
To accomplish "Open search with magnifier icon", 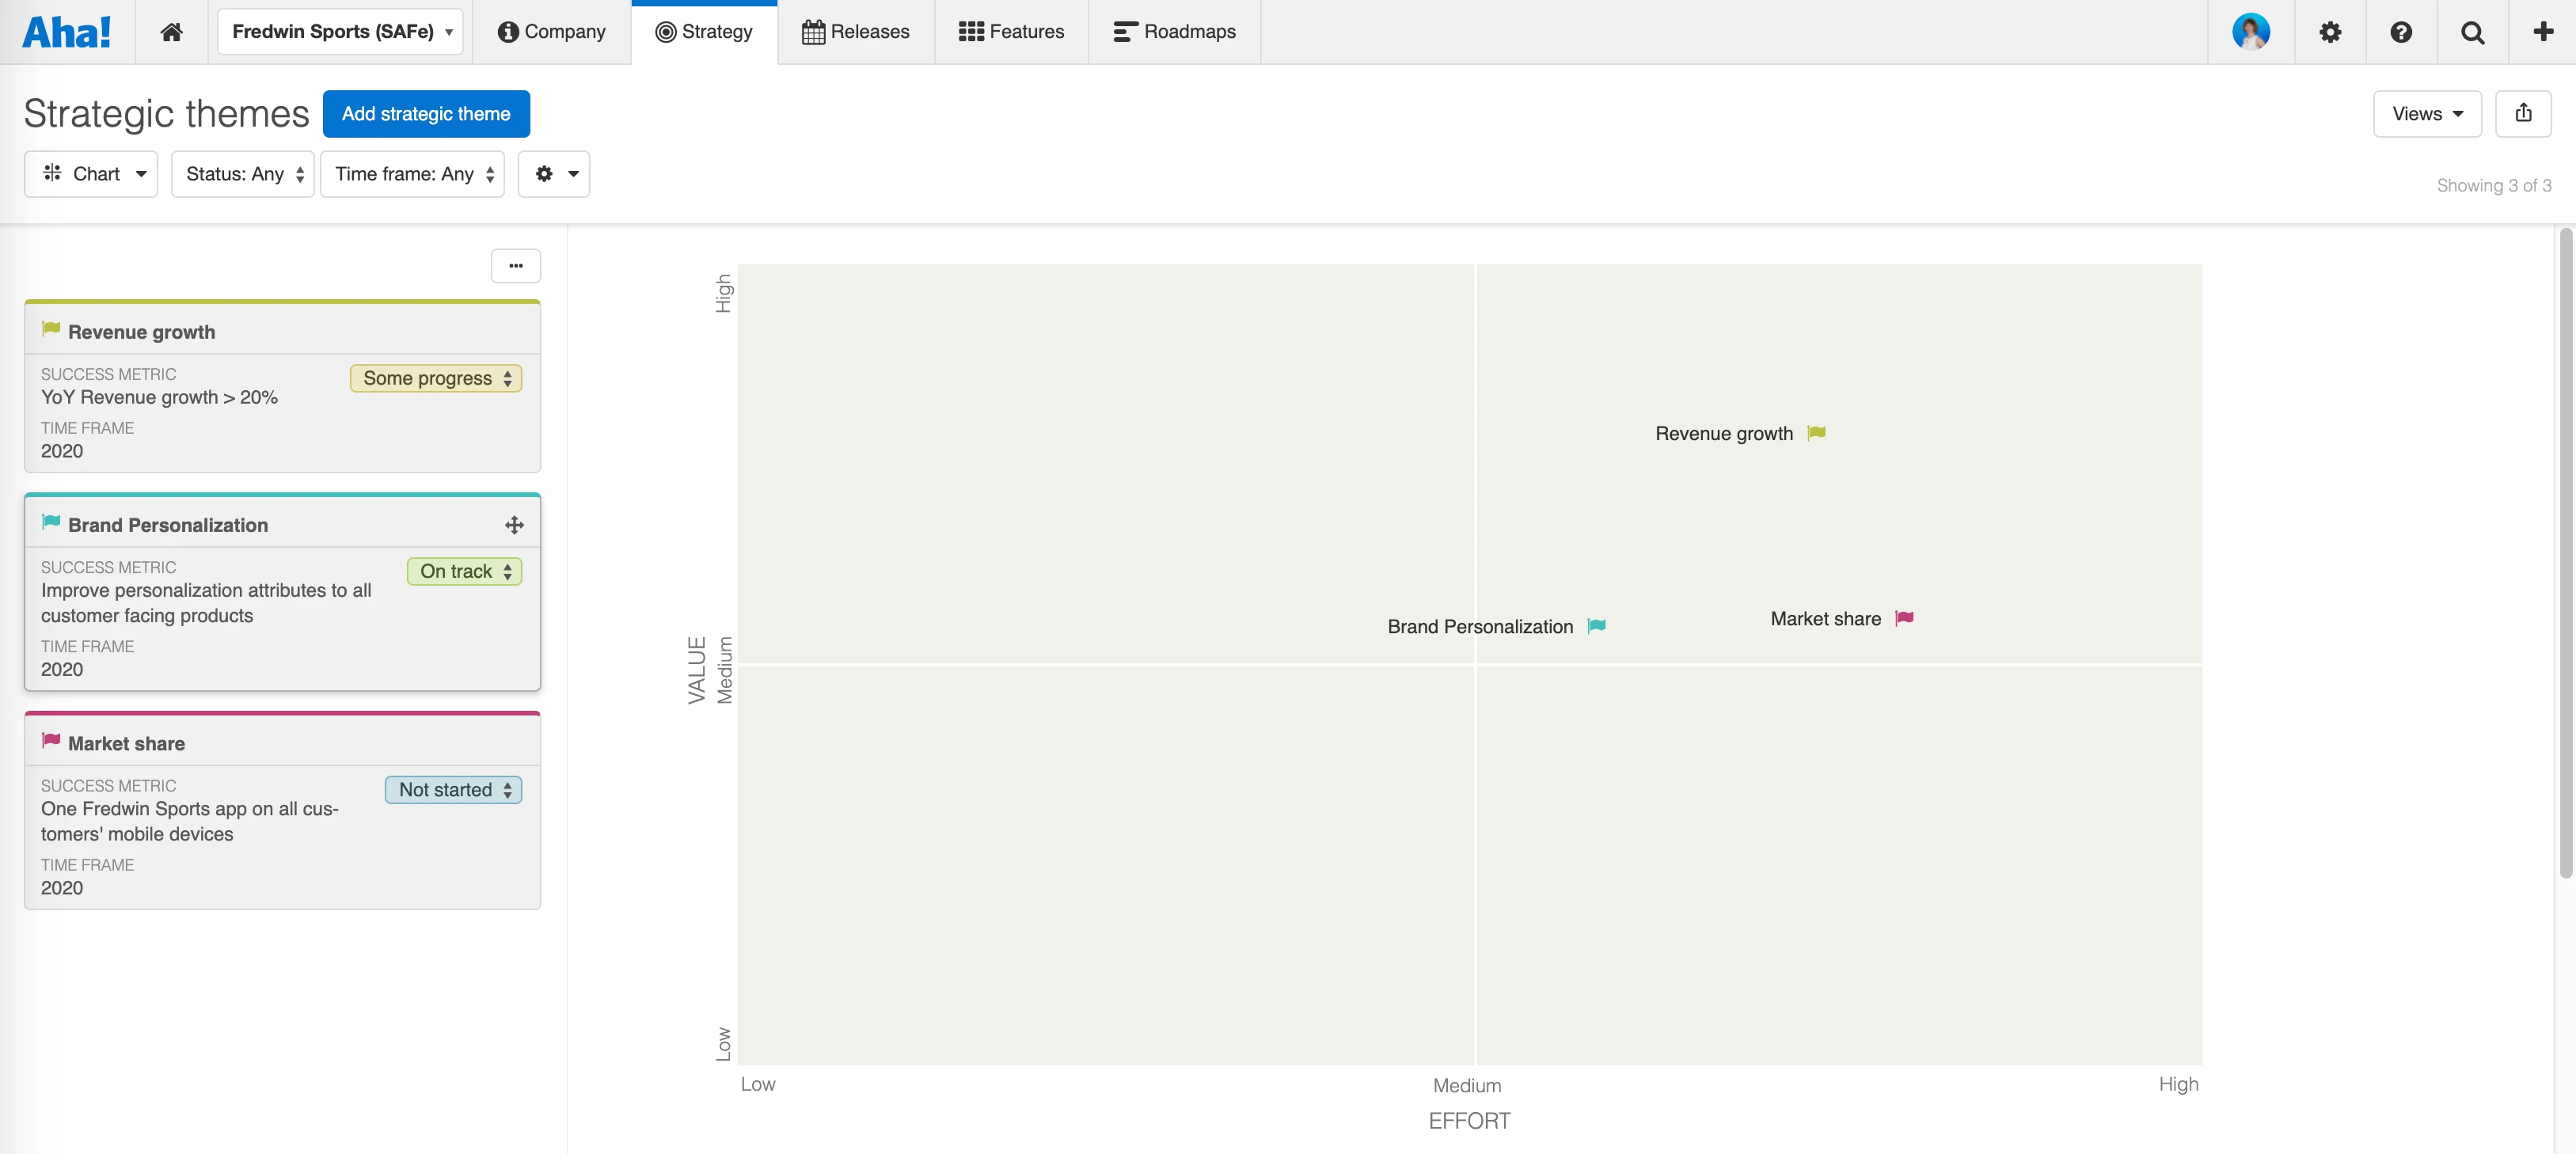I will (x=2472, y=32).
